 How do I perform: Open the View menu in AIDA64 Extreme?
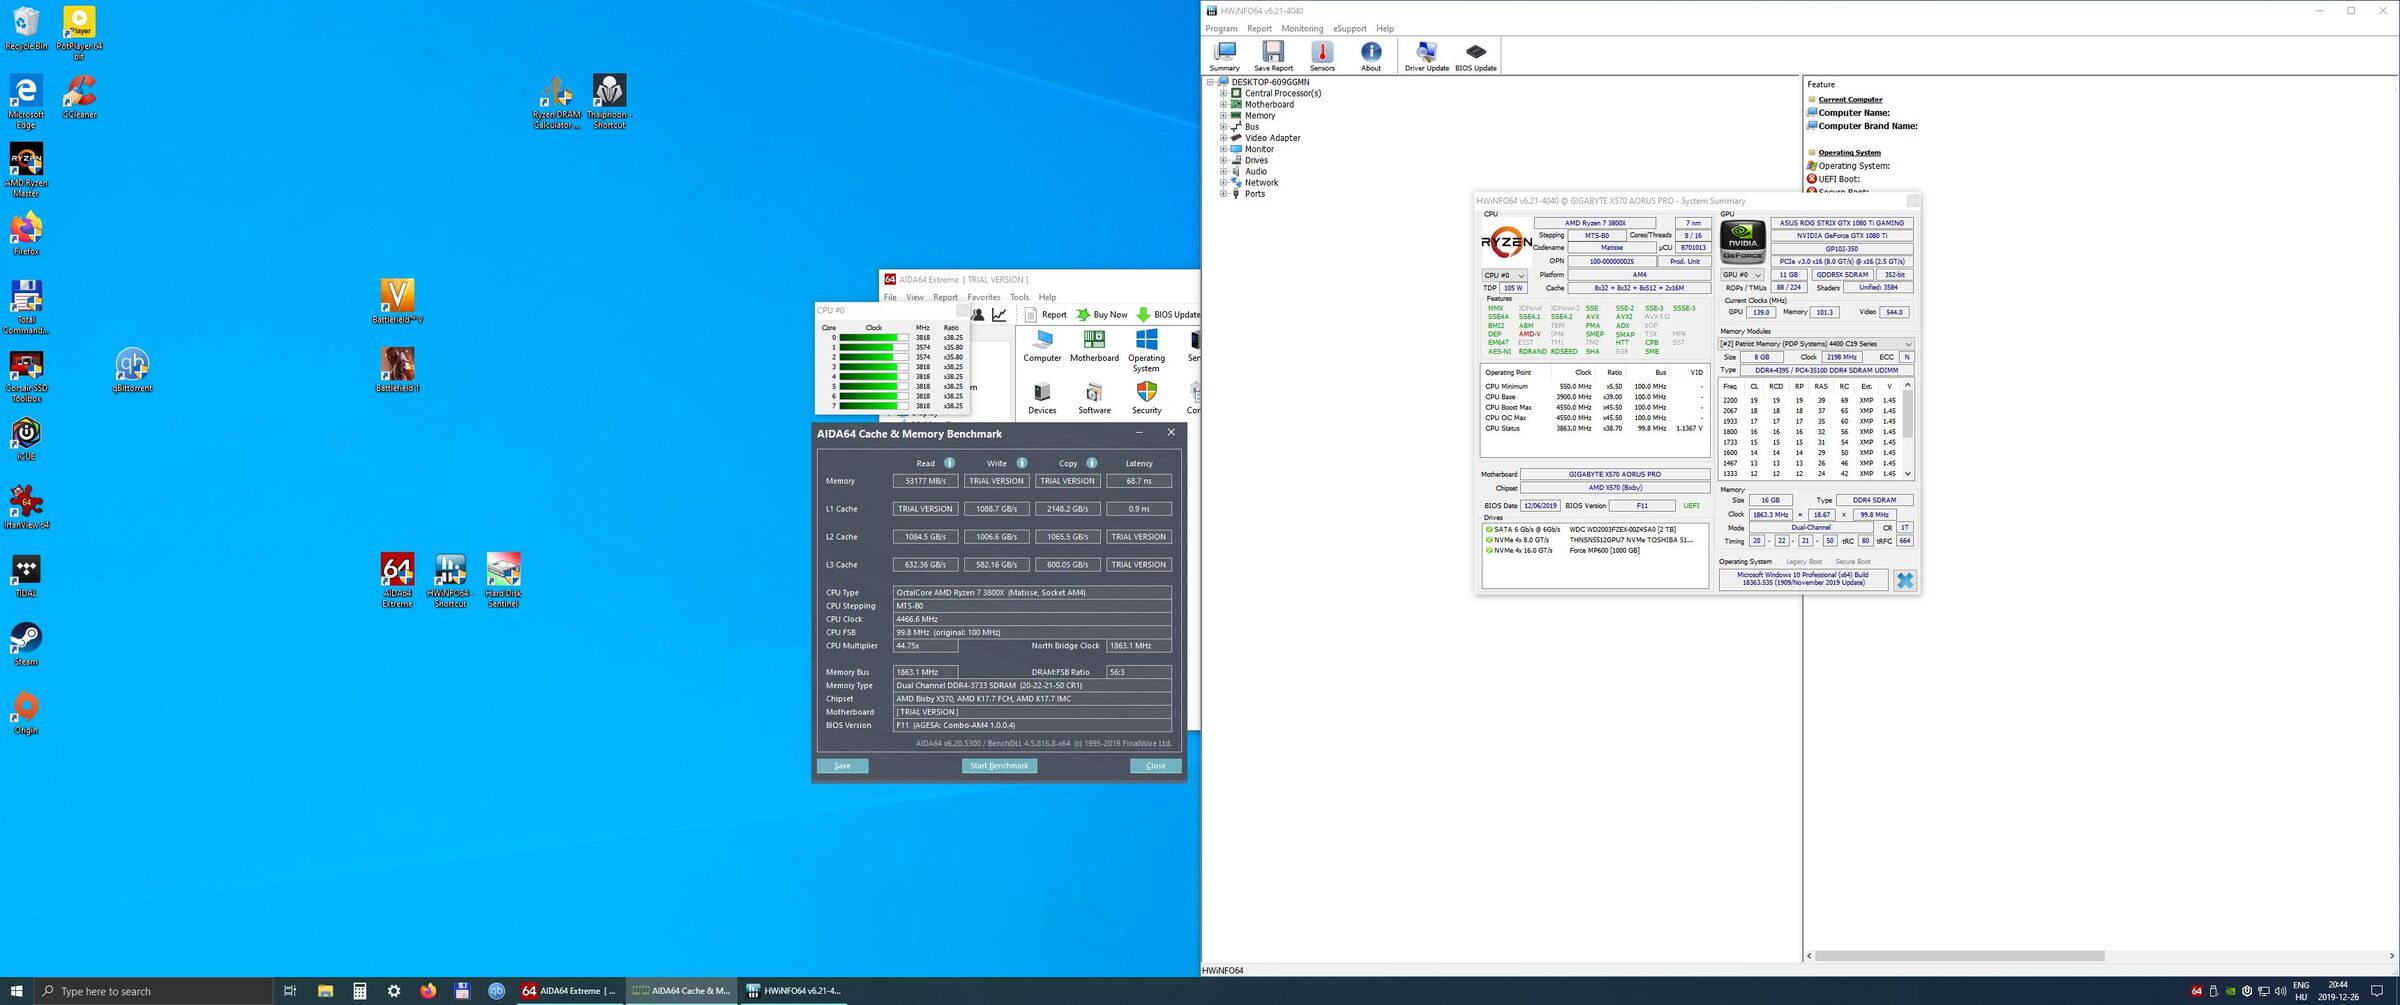pyautogui.click(x=915, y=297)
